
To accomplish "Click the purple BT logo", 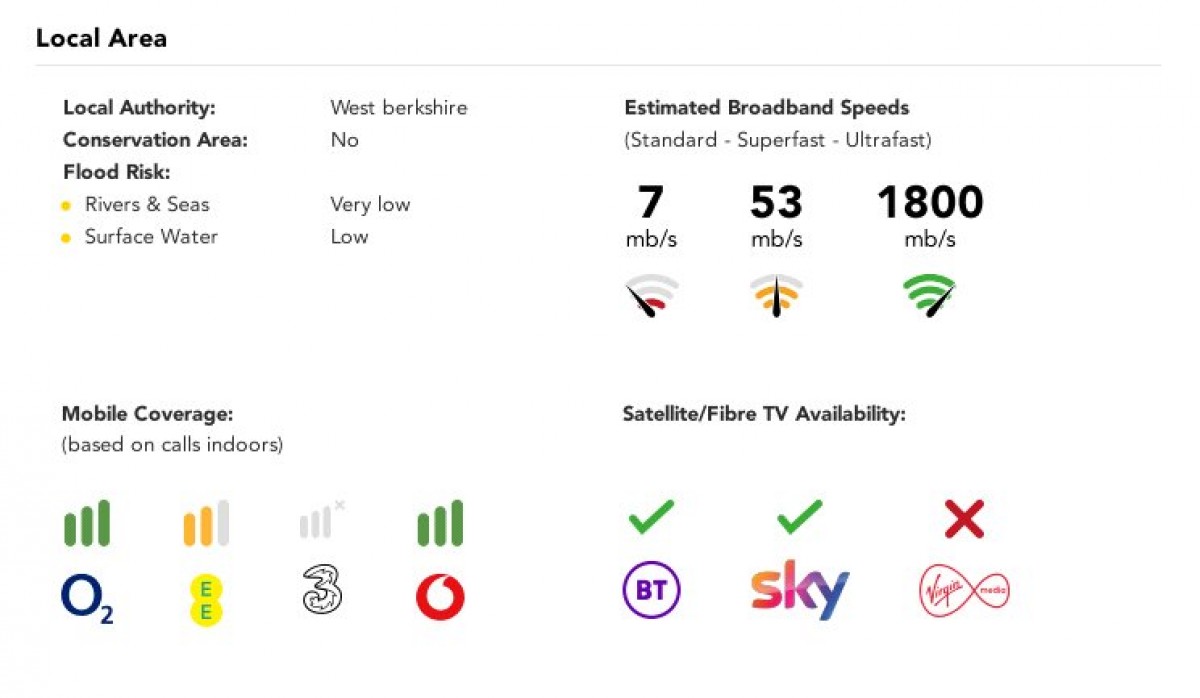I will 652,590.
